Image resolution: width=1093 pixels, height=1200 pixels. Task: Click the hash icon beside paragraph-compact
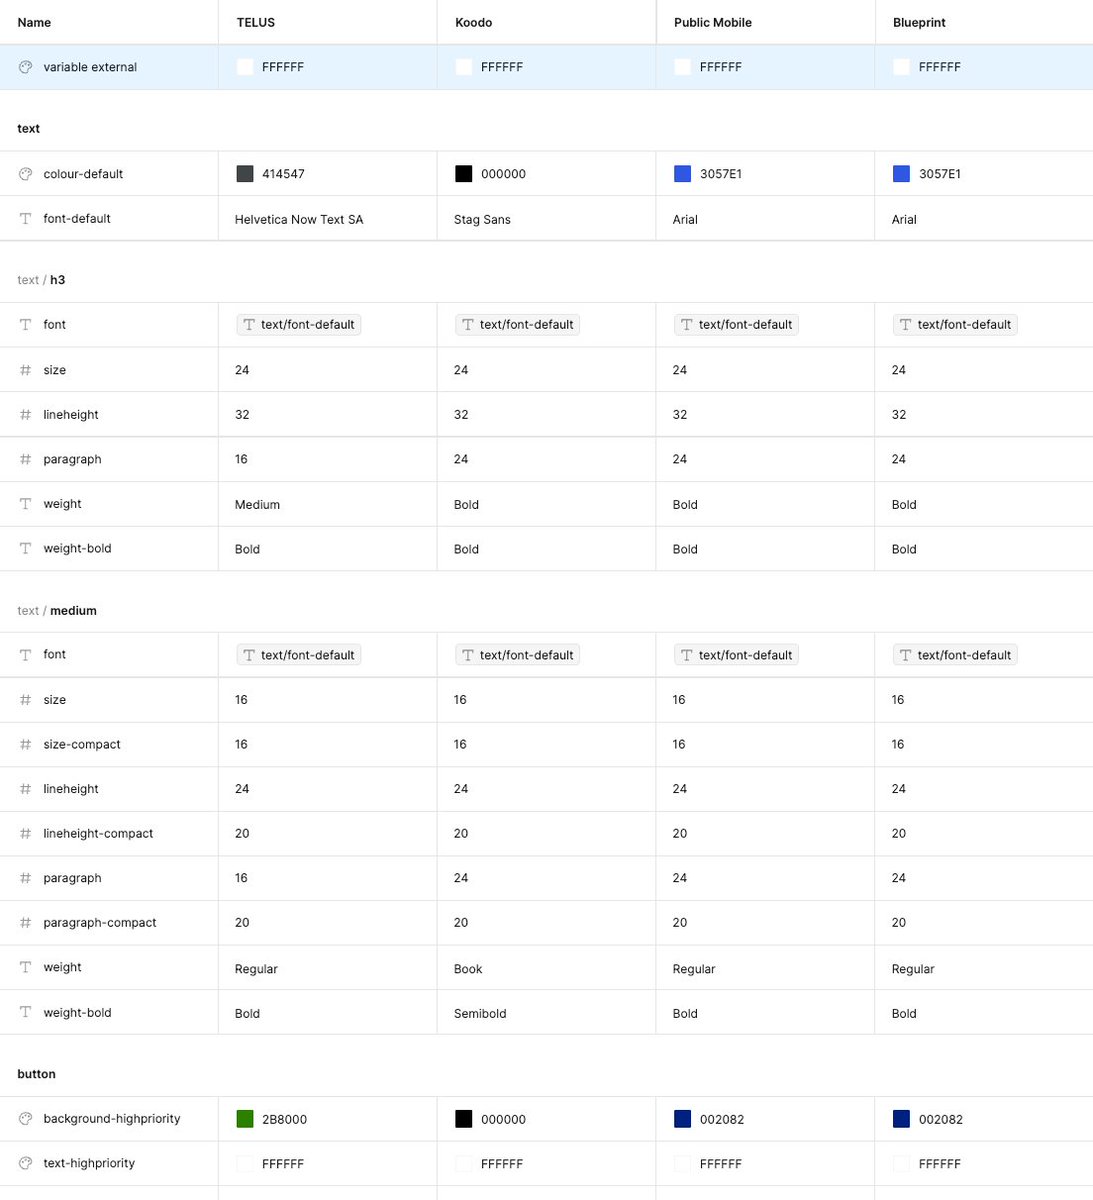pyautogui.click(x=26, y=923)
